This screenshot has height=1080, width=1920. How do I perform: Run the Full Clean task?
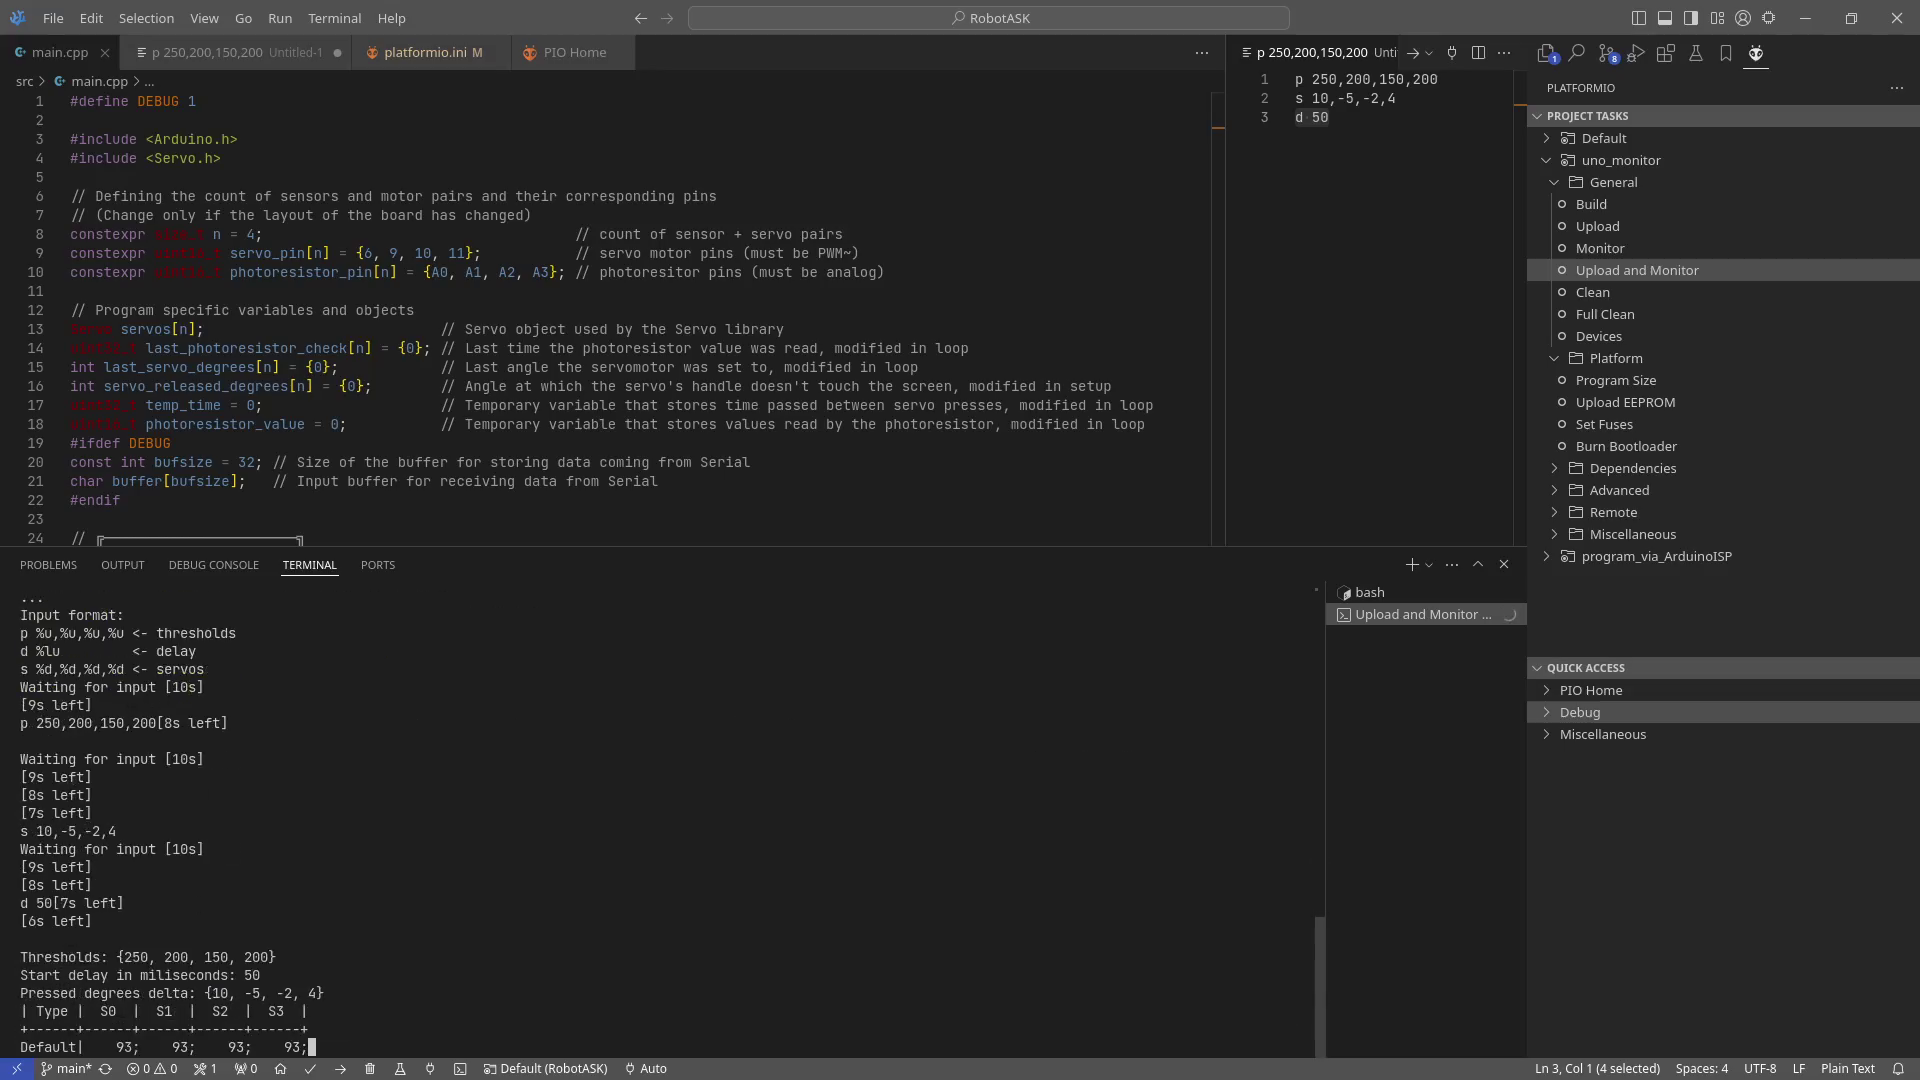1605,314
